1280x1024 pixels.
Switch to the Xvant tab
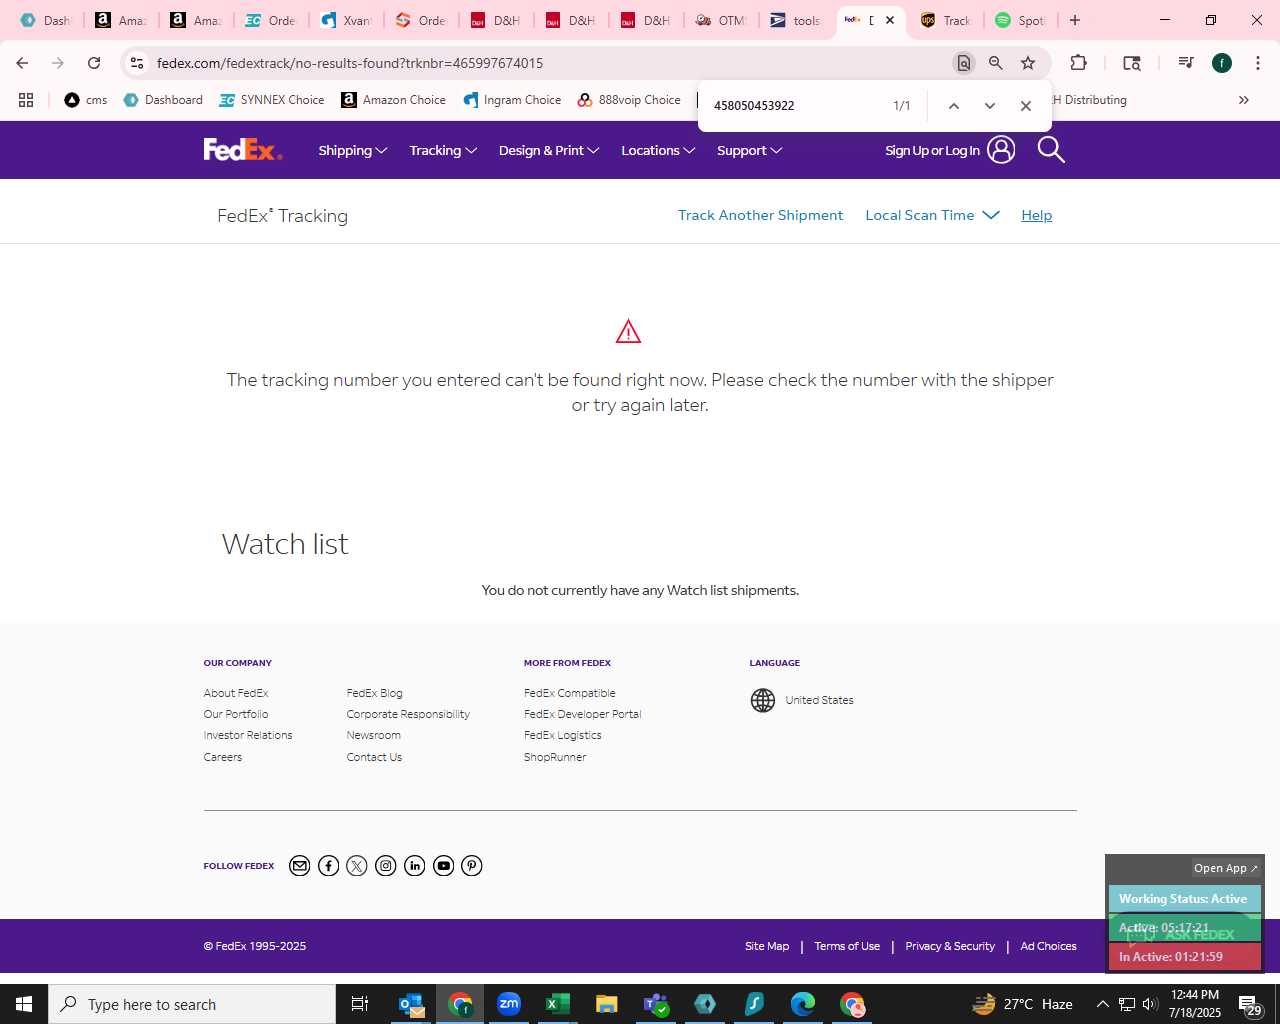point(346,20)
